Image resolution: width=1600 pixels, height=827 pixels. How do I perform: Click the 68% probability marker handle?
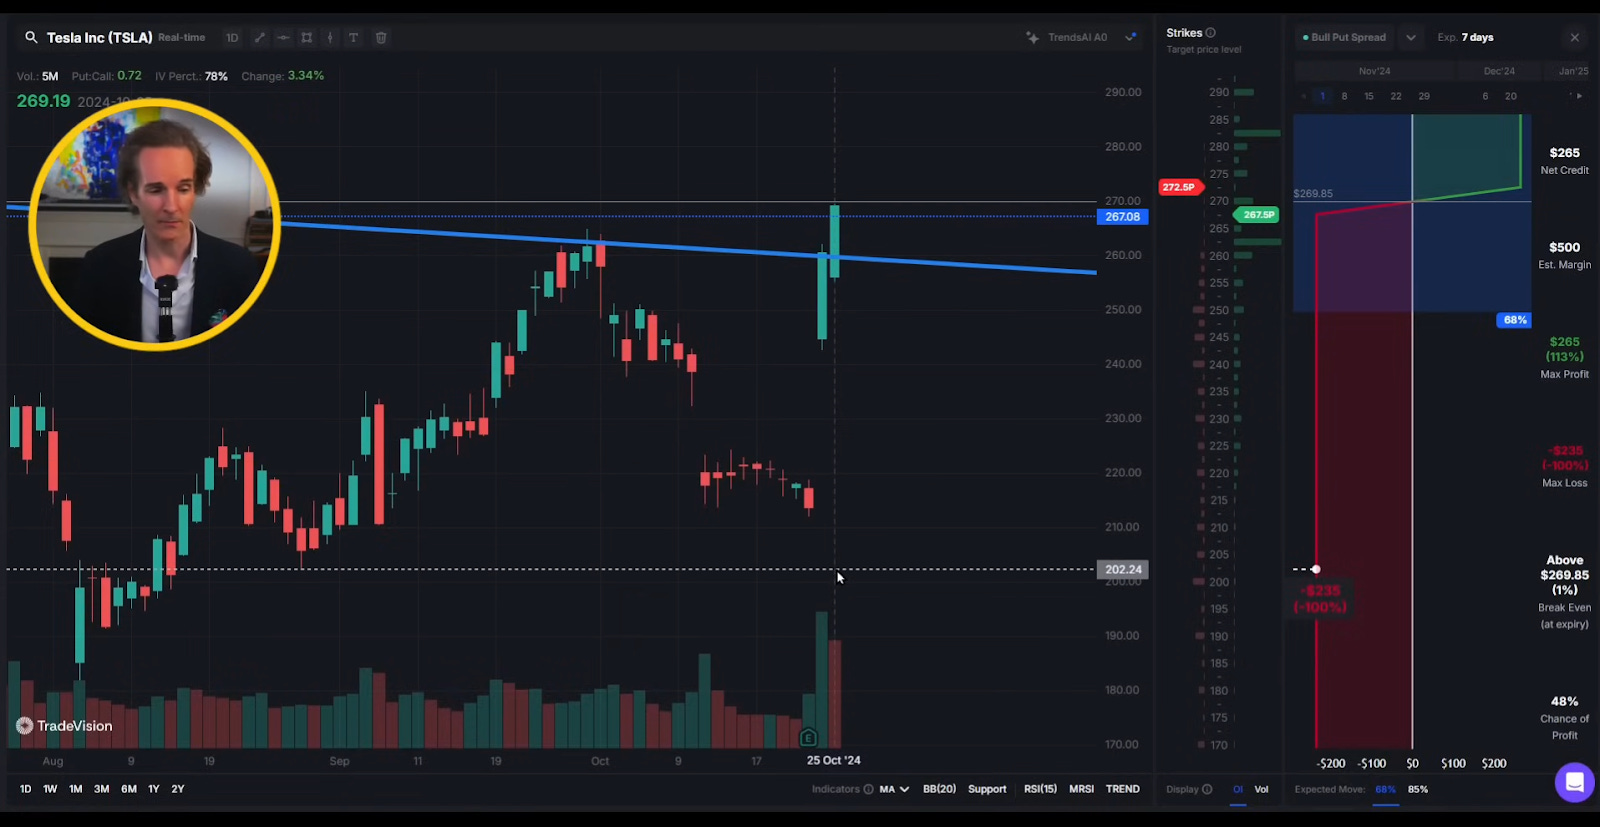tap(1514, 320)
